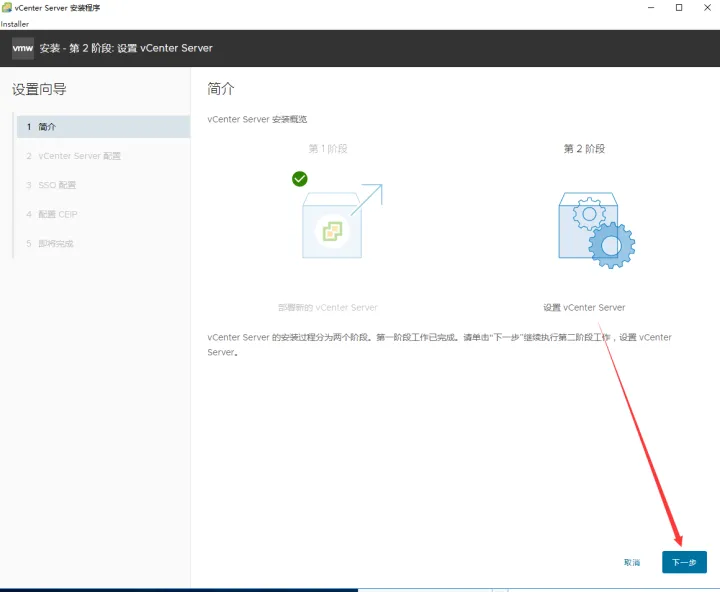Viewport: 720px width, 592px height.
Task: Click the stage 1 deployment box illustration
Action: 332,225
